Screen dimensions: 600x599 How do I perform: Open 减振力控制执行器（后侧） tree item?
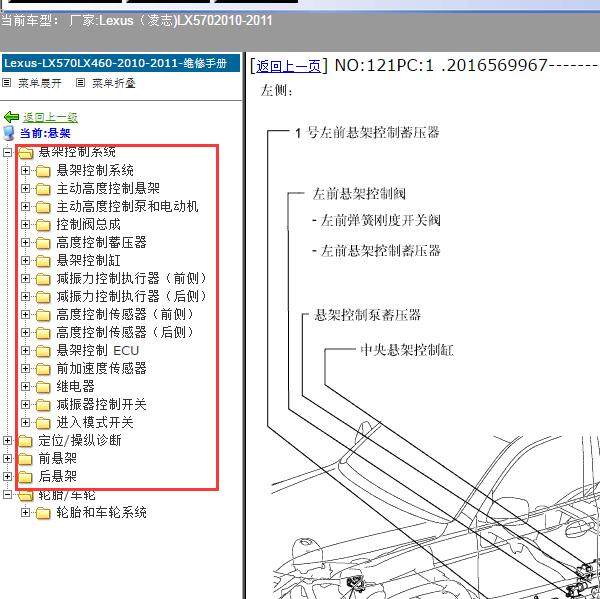tap(131, 297)
